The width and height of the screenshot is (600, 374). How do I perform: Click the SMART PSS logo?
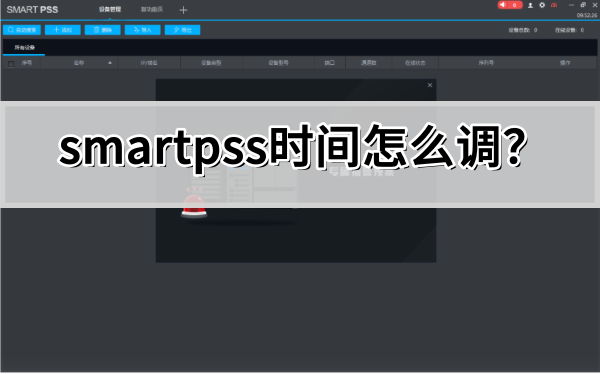tap(32, 10)
